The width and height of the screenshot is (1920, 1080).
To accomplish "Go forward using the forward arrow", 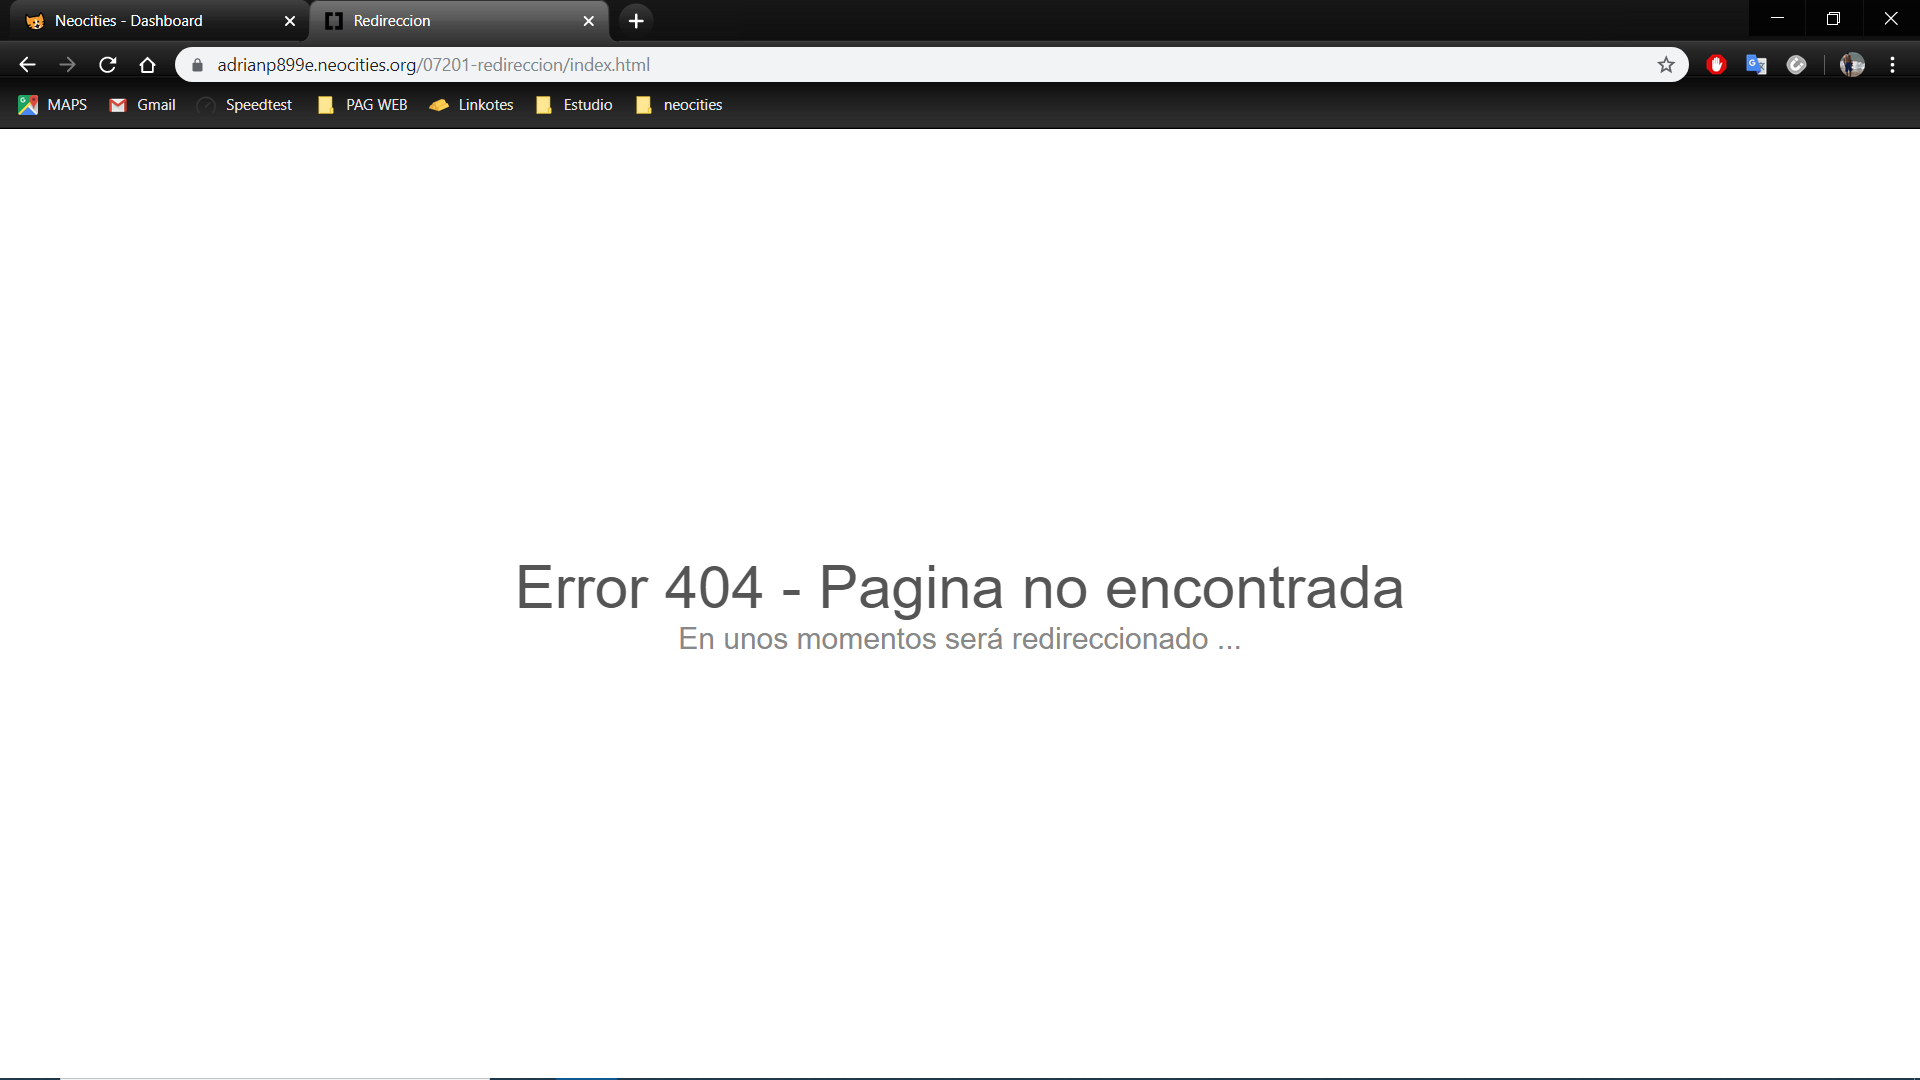I will (x=67, y=65).
